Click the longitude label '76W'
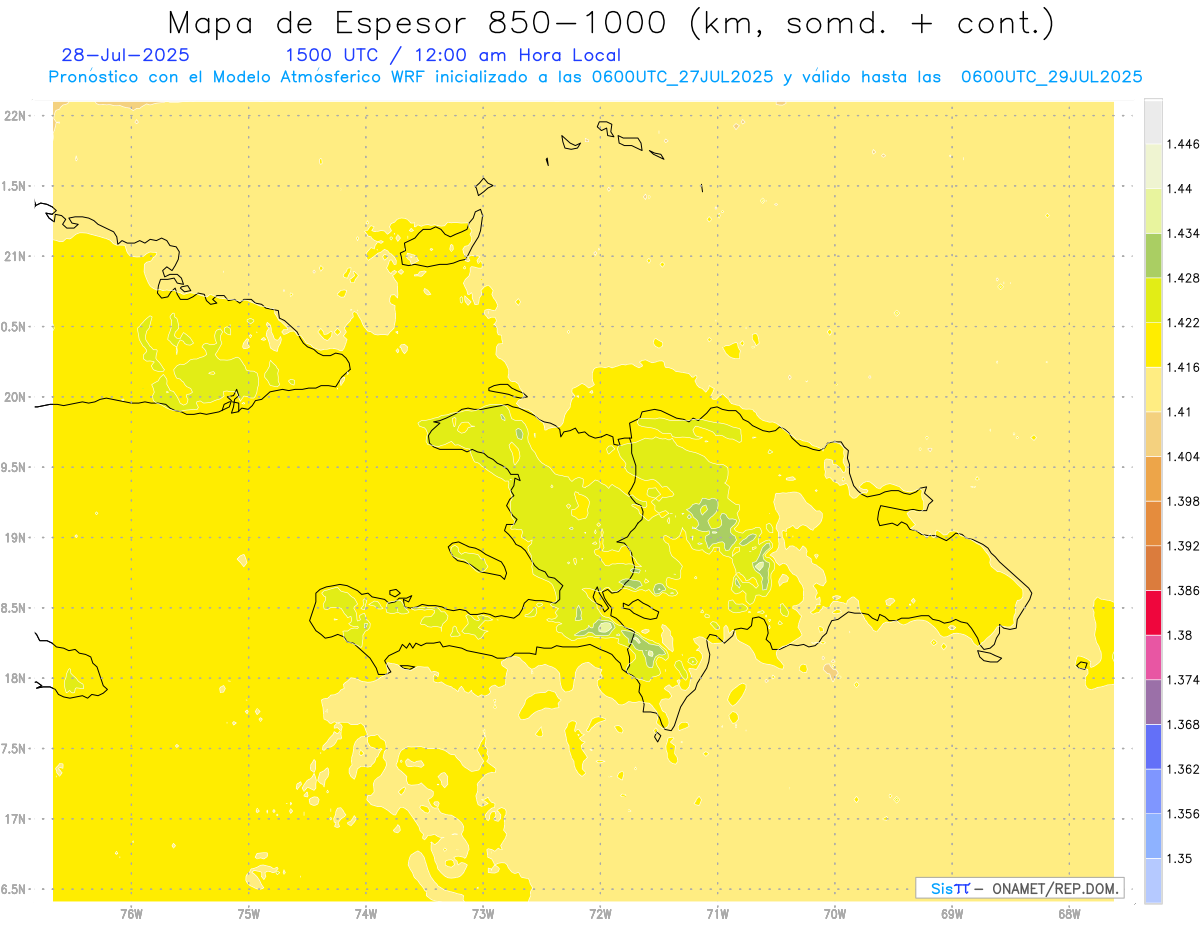This screenshot has width=1200, height=927. tap(131, 914)
